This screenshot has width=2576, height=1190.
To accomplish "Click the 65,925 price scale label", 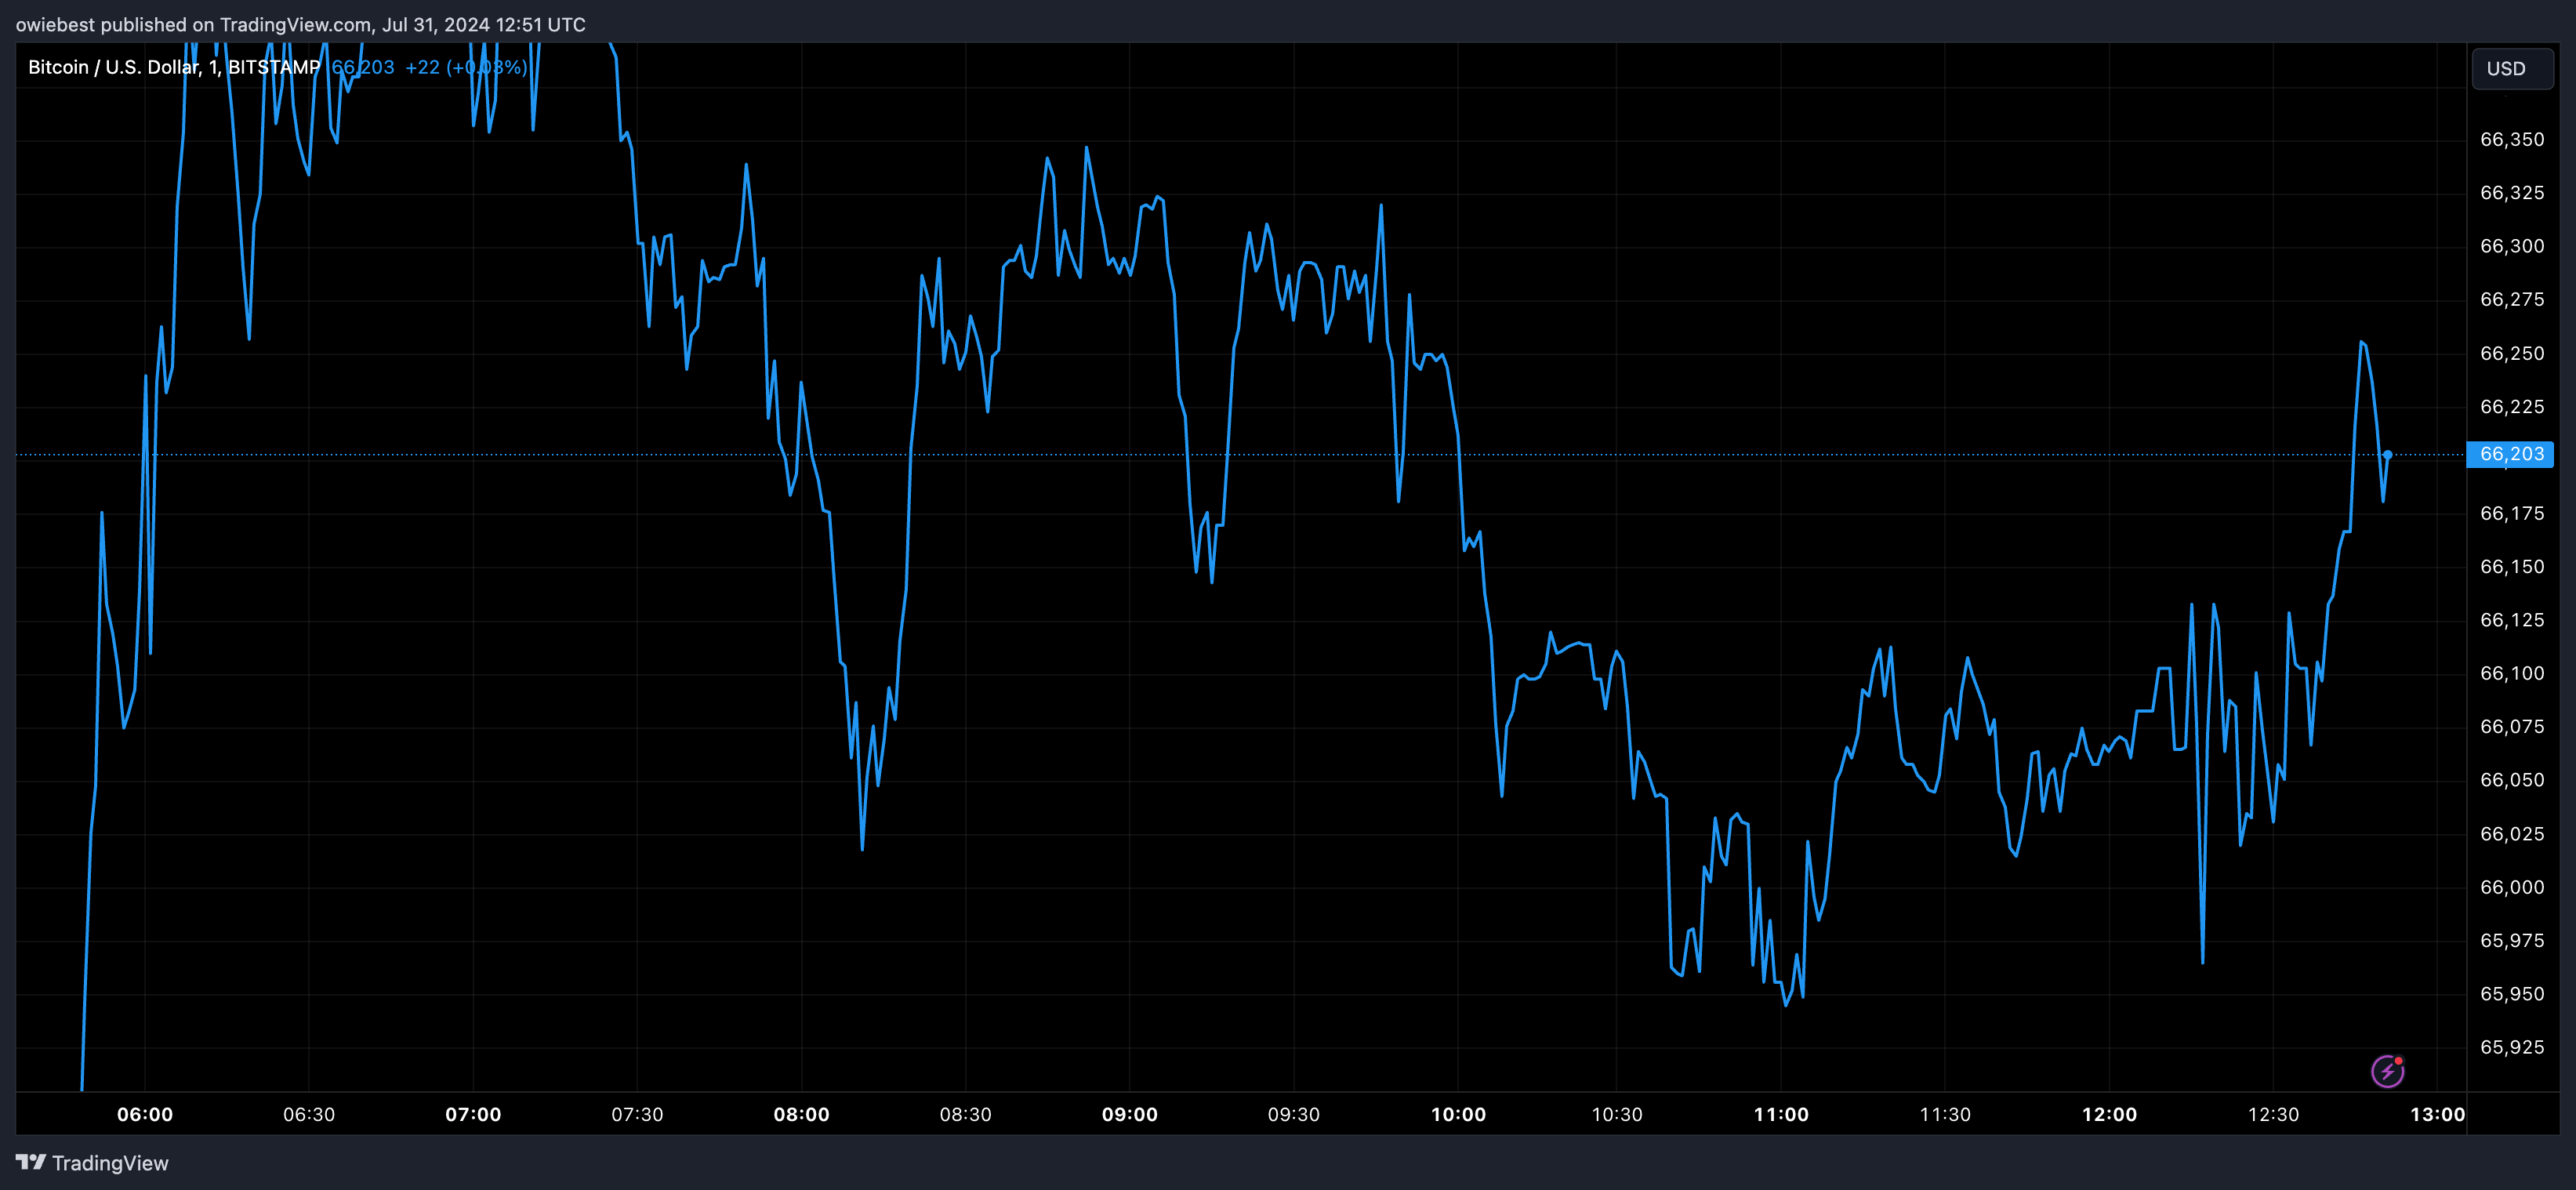I will tap(2511, 1047).
